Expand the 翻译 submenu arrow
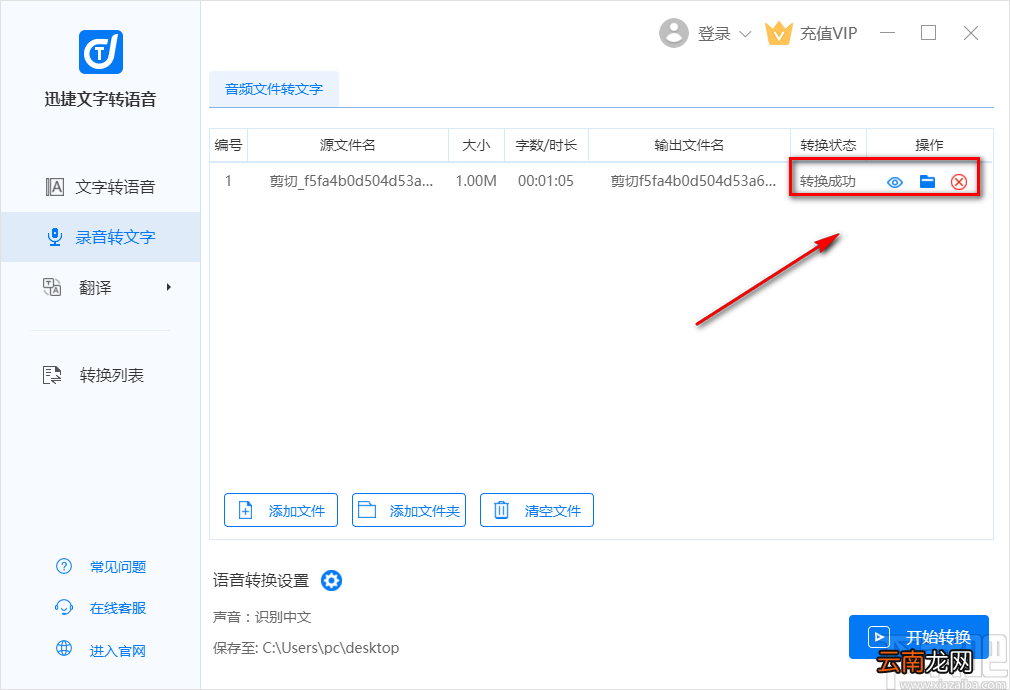This screenshot has width=1010, height=690. point(169,287)
